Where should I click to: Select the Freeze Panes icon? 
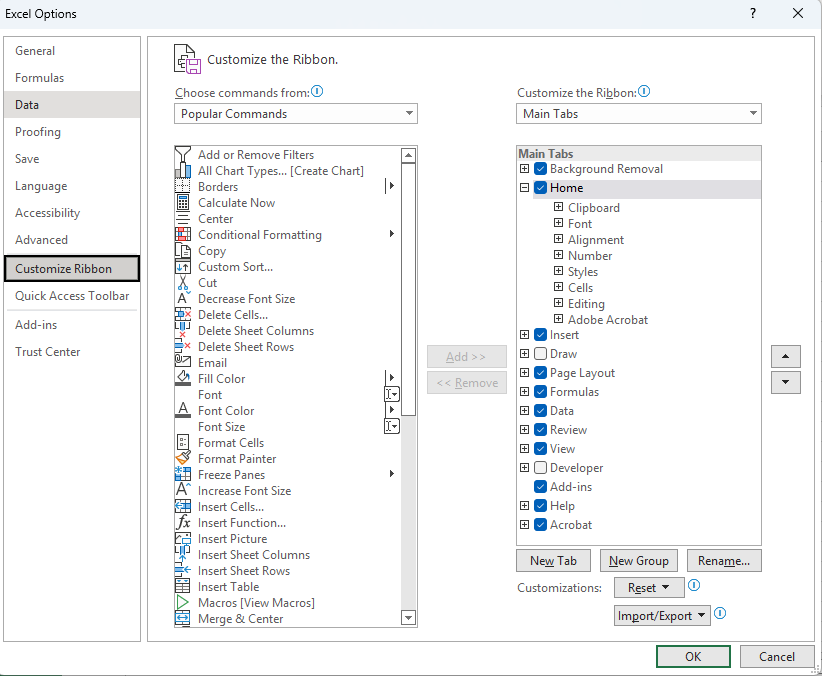183,475
